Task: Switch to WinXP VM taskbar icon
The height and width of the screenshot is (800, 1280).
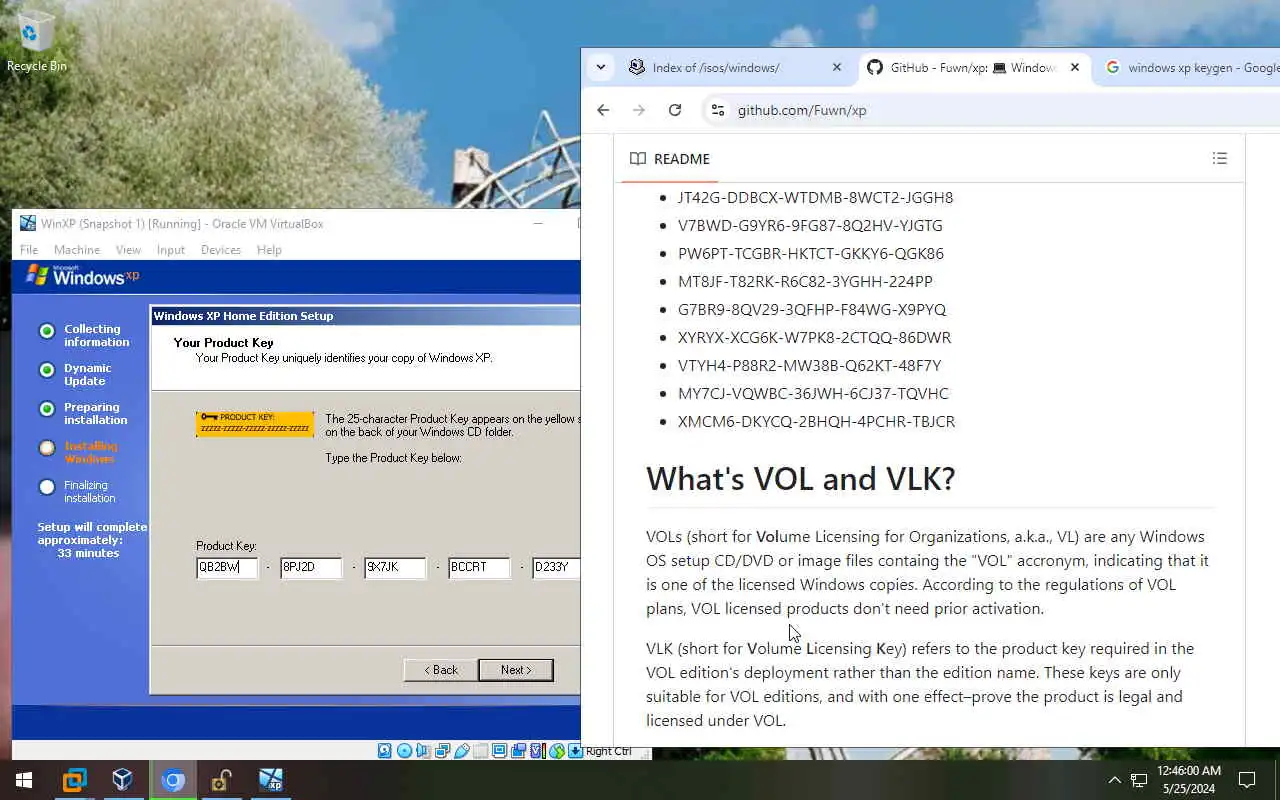Action: coord(270,780)
